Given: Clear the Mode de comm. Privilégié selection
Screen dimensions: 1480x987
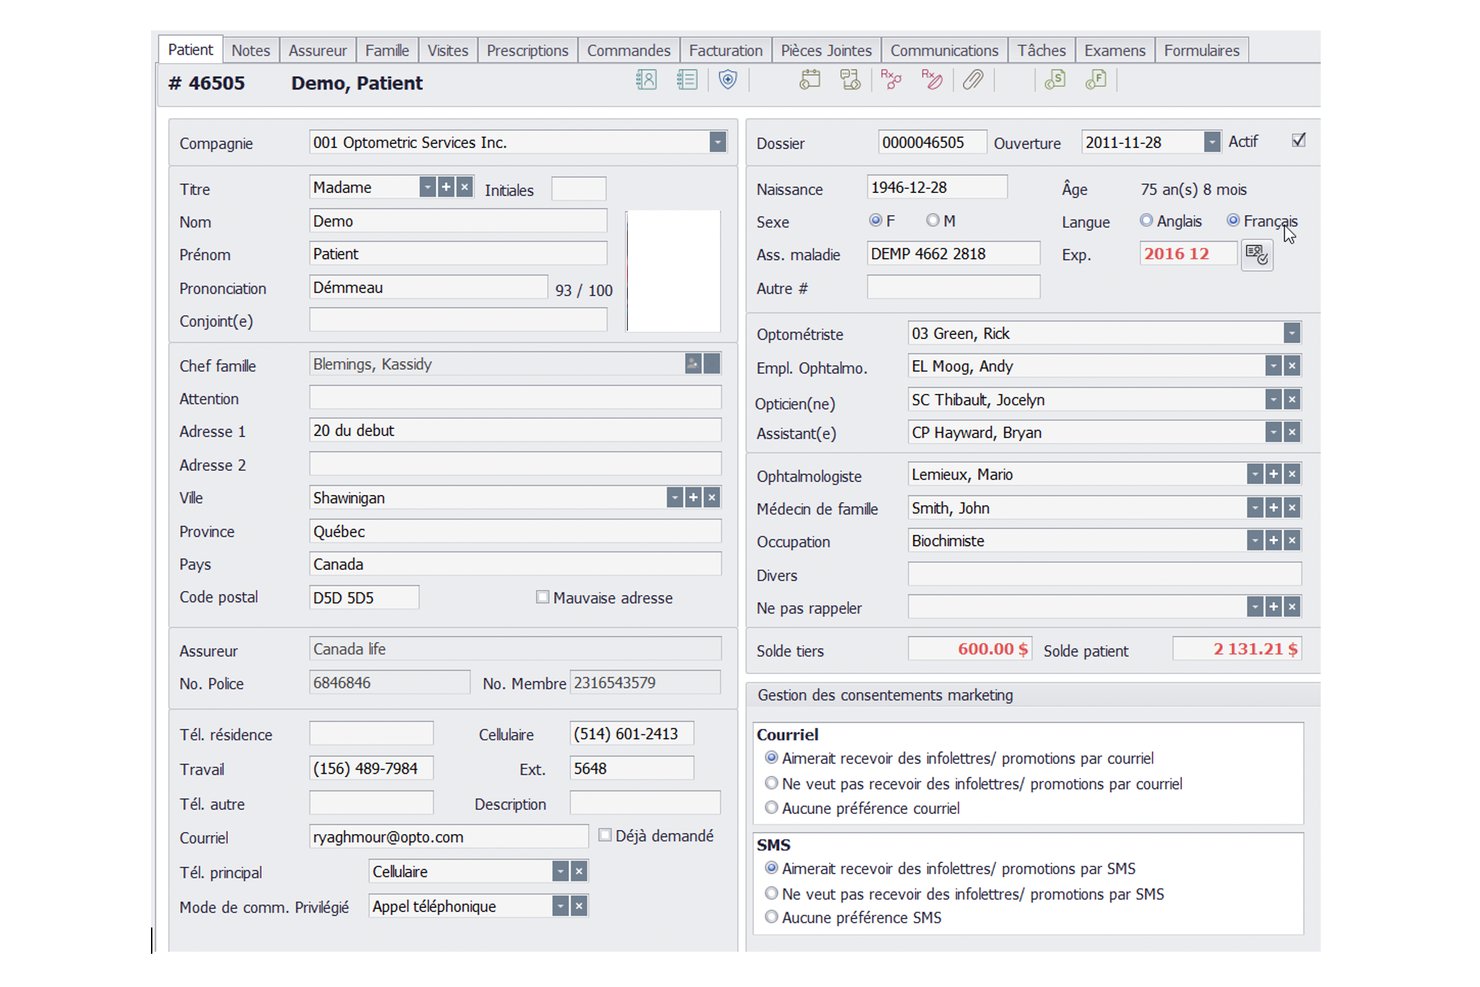Looking at the screenshot, I should (579, 906).
